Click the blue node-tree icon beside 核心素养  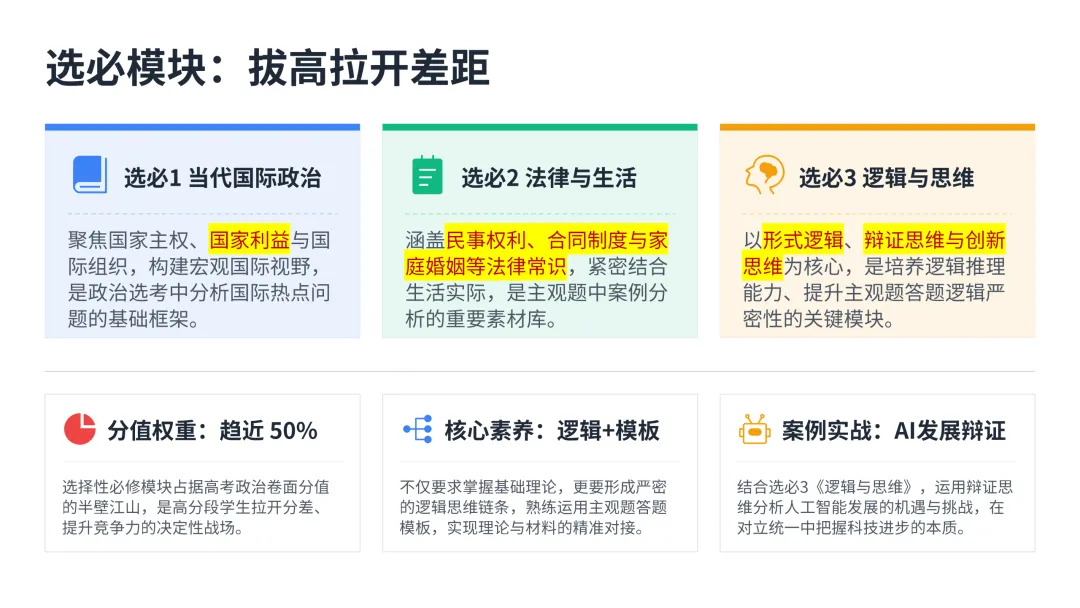click(418, 429)
